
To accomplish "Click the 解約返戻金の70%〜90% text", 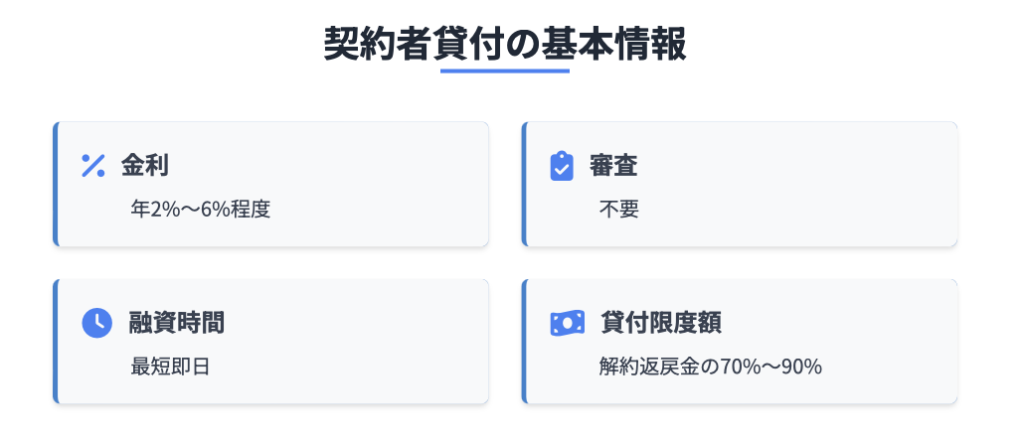I will click(710, 367).
